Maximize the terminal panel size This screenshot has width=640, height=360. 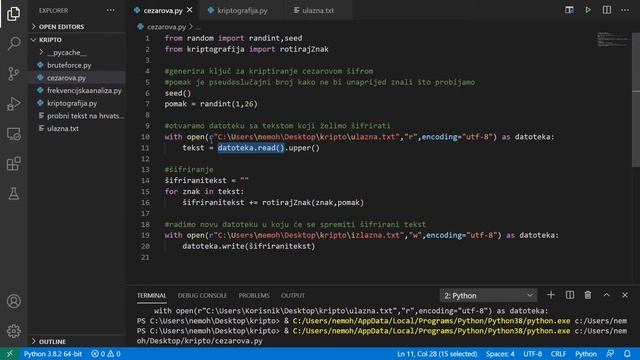pyautogui.click(x=607, y=295)
